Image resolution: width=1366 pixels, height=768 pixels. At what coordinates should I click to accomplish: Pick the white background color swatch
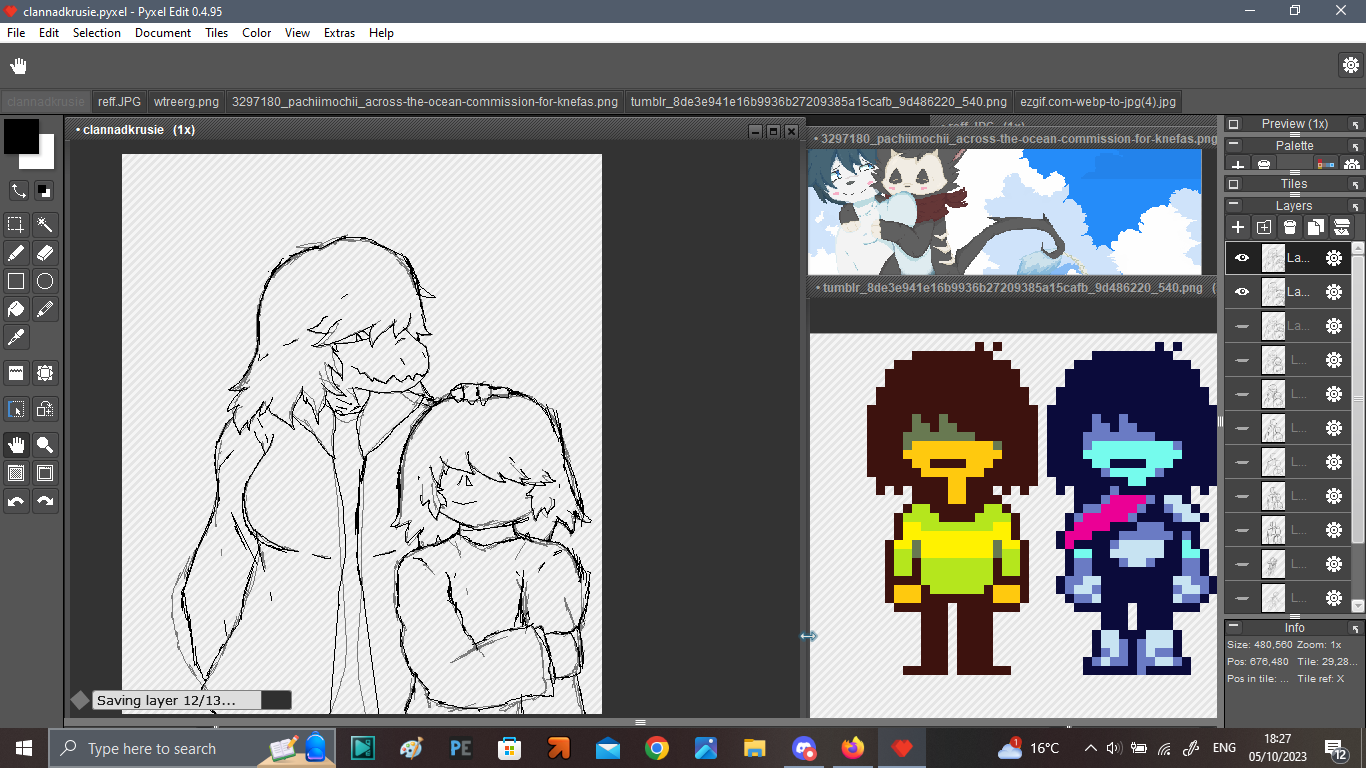point(46,160)
